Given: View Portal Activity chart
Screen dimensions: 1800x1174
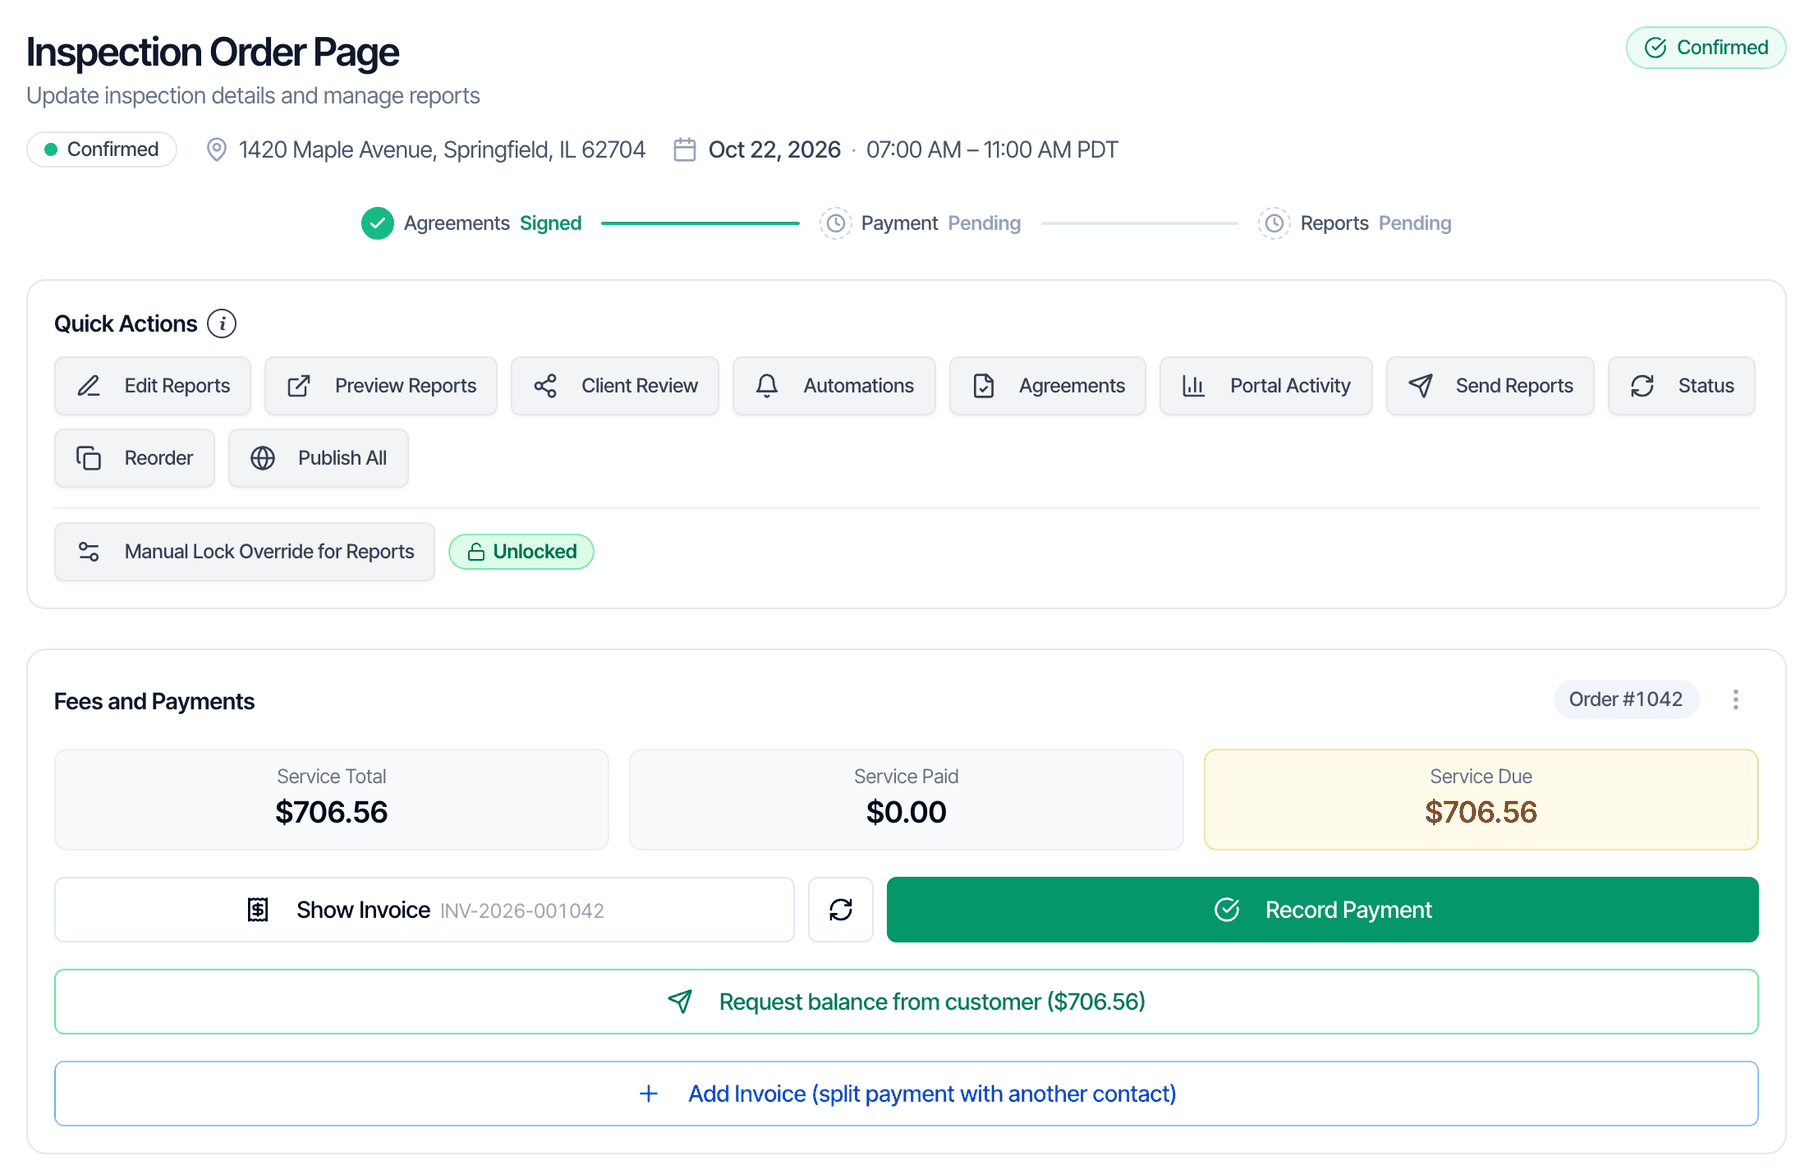Looking at the screenshot, I should point(1266,386).
